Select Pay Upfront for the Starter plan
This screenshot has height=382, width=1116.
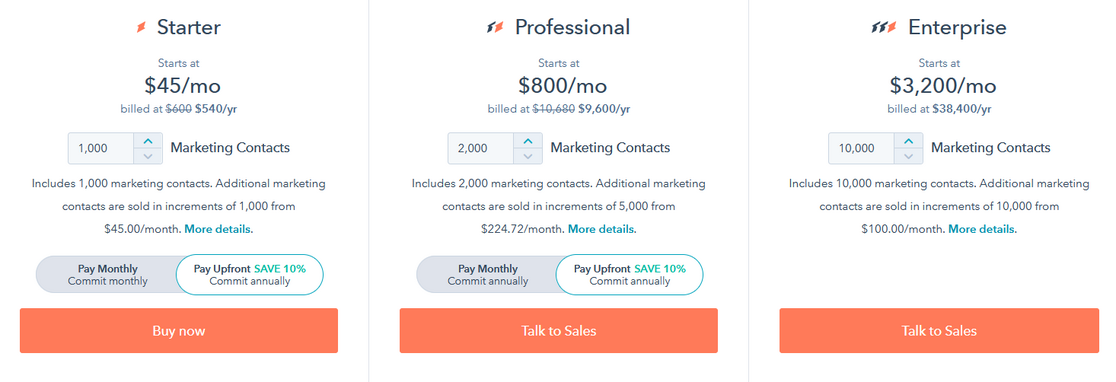[250, 275]
